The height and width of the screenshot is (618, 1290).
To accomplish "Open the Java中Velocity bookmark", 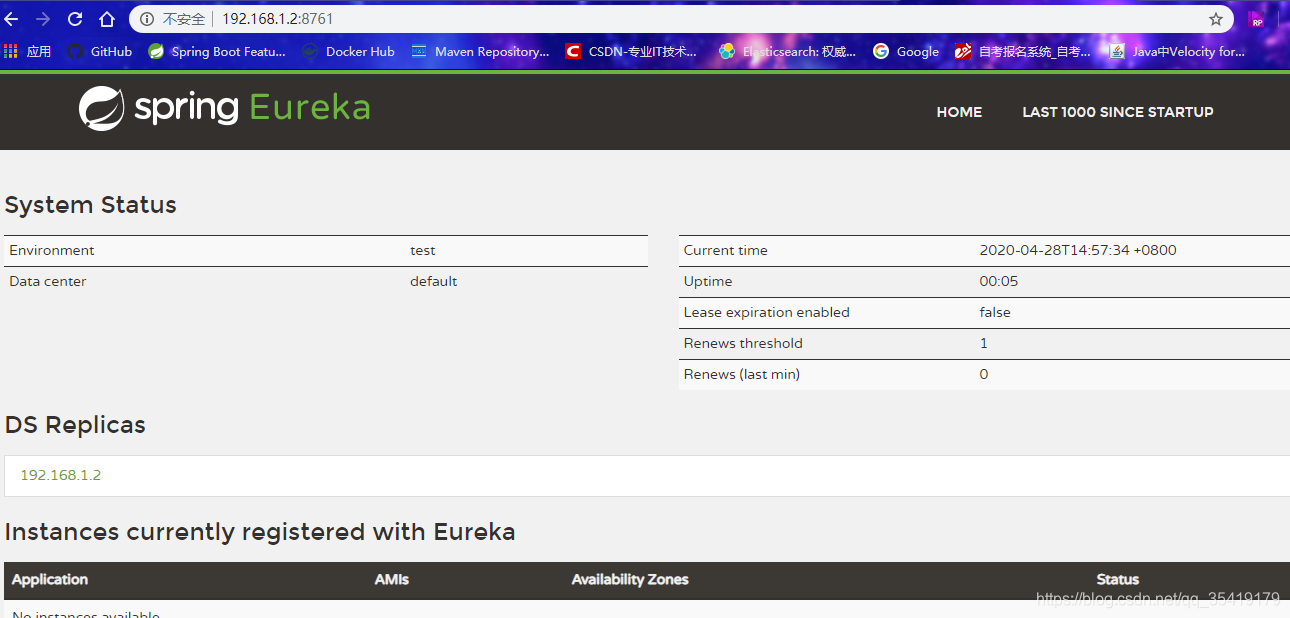I will [1177, 51].
